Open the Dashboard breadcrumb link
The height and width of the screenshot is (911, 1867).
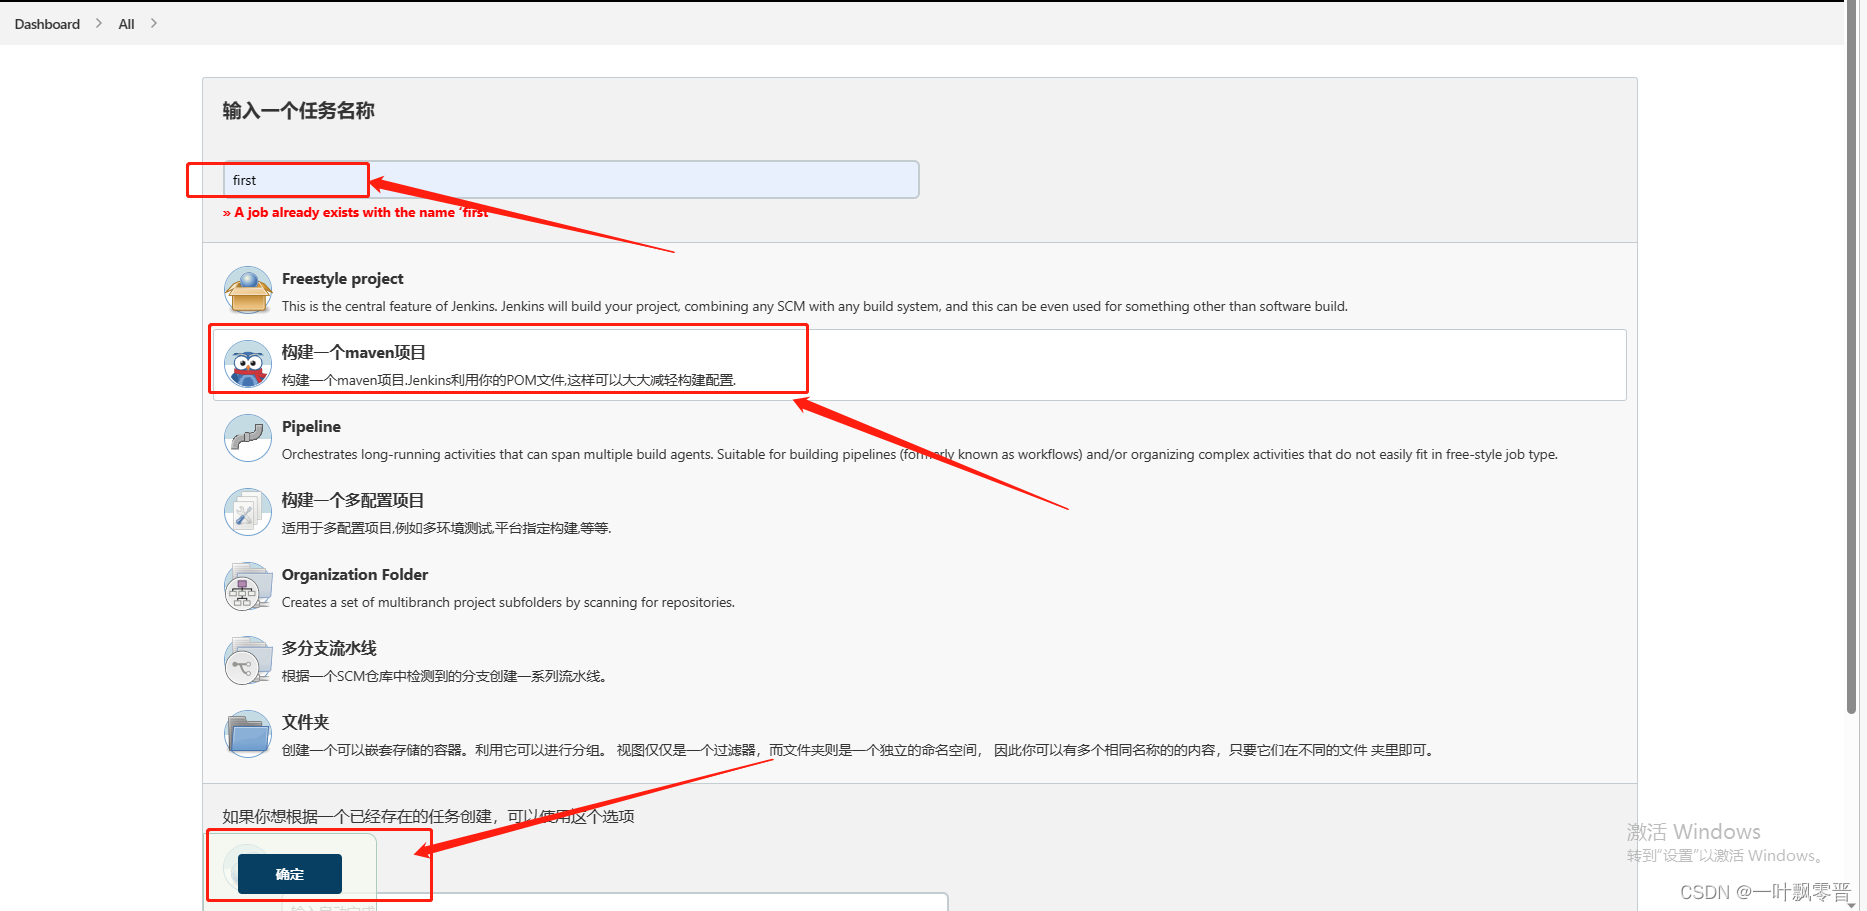point(47,24)
